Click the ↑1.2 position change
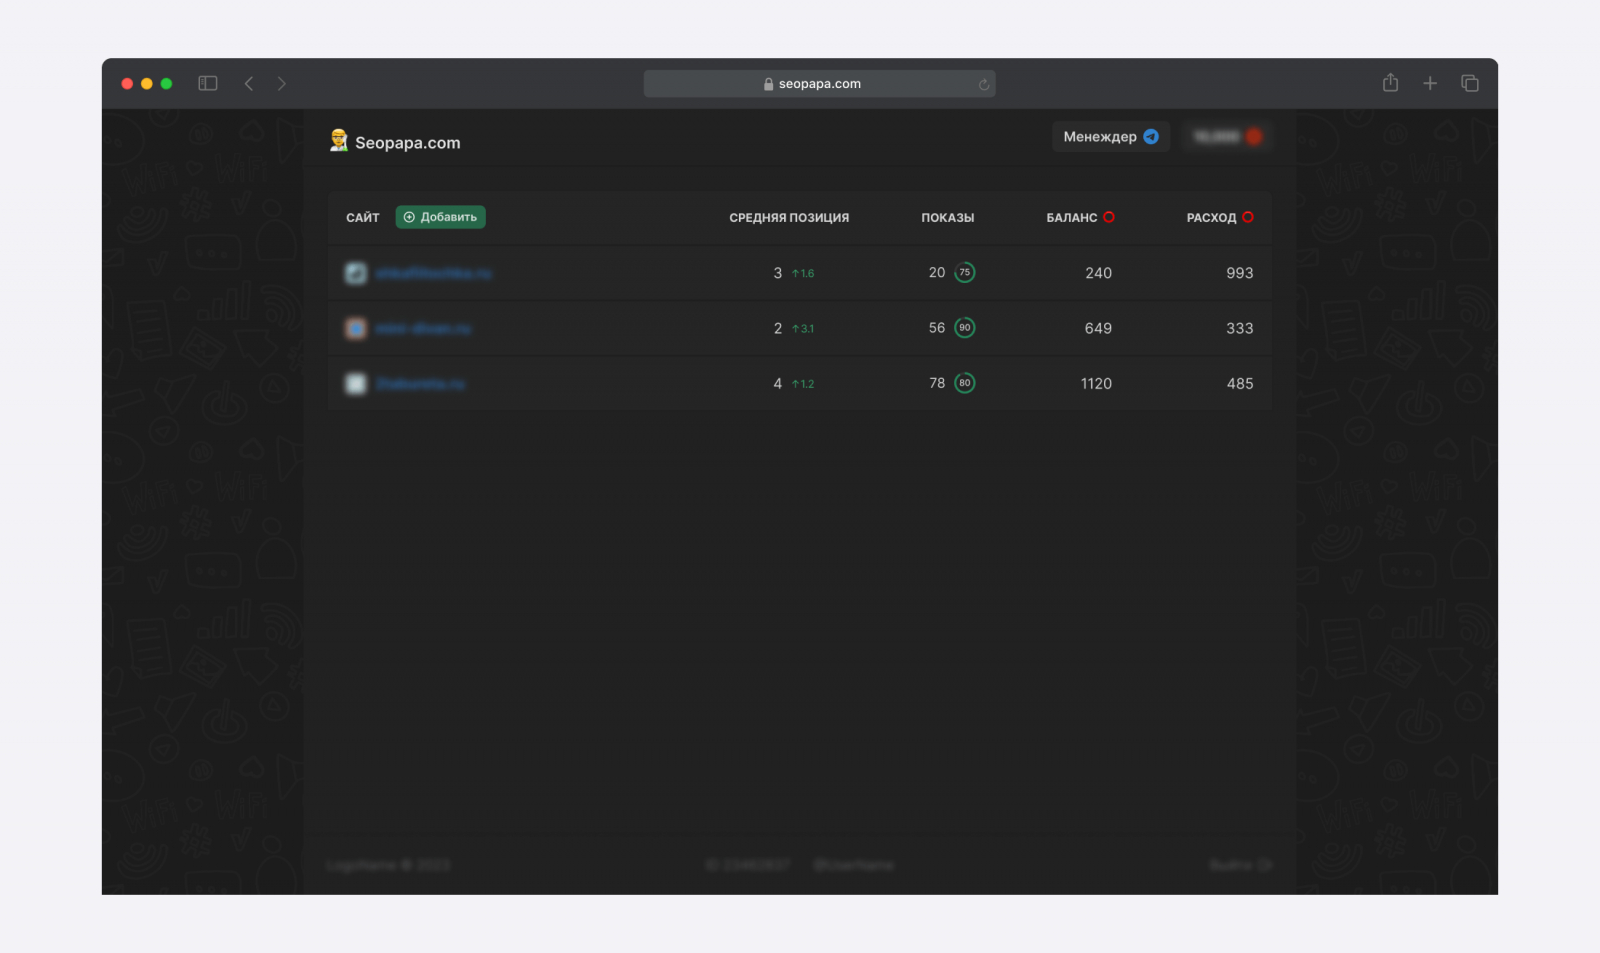 tap(803, 384)
